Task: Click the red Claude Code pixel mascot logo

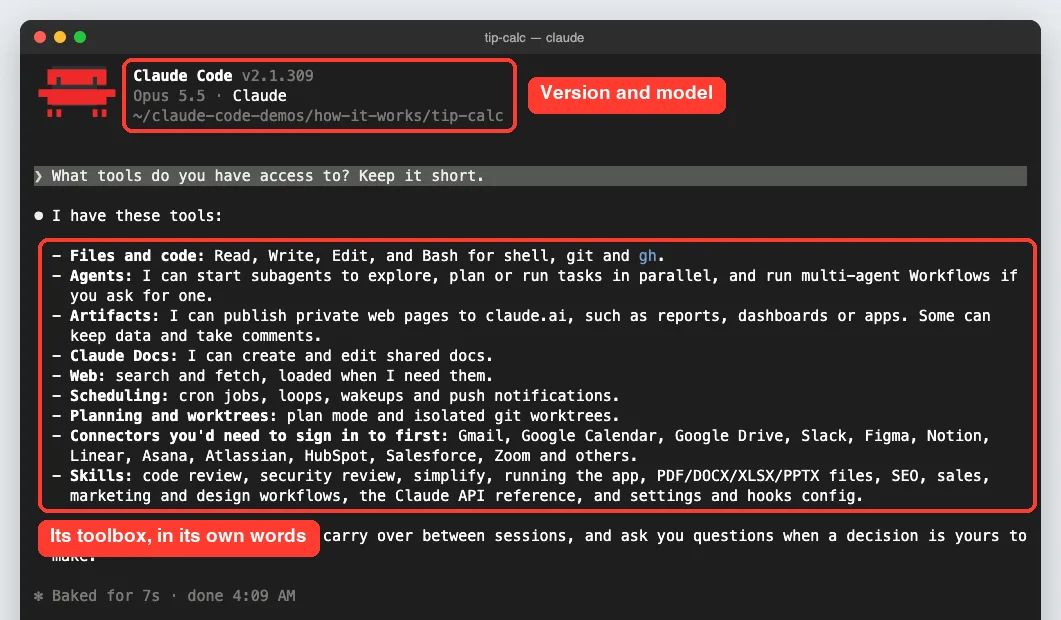Action: pos(76,92)
